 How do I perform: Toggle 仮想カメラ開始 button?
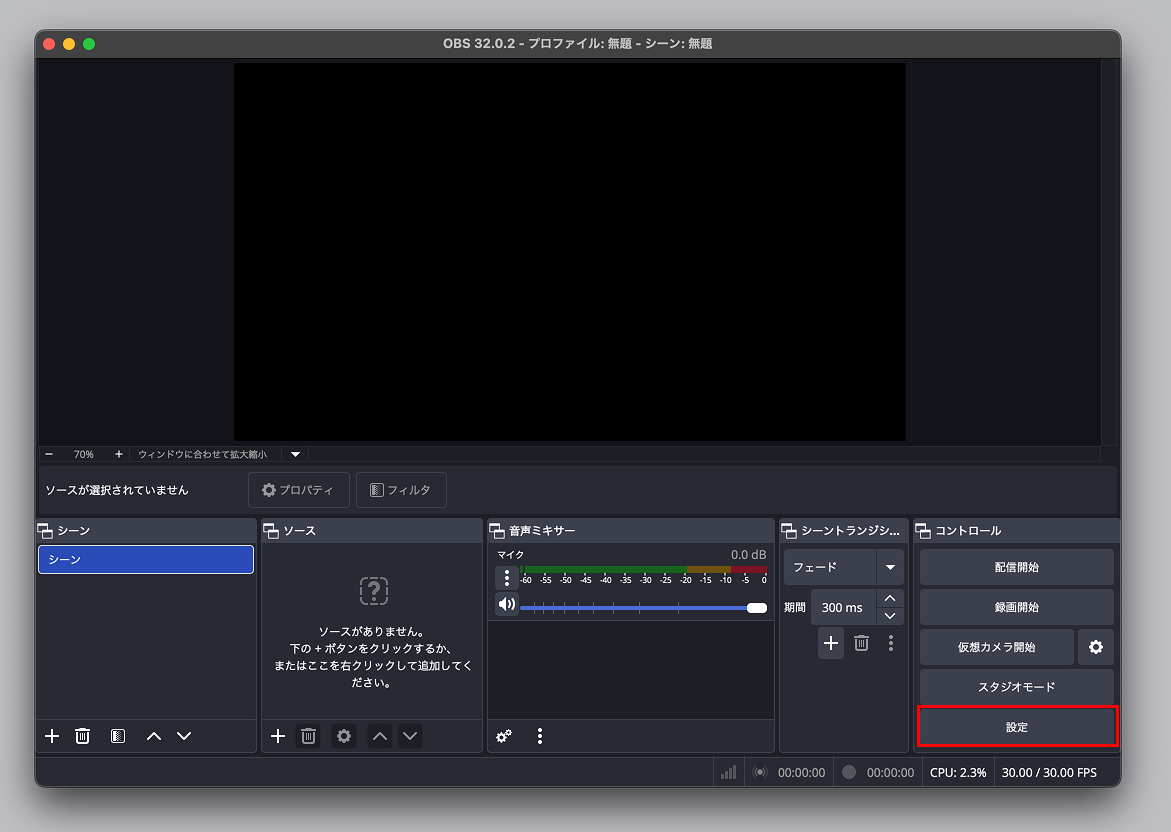coord(996,647)
